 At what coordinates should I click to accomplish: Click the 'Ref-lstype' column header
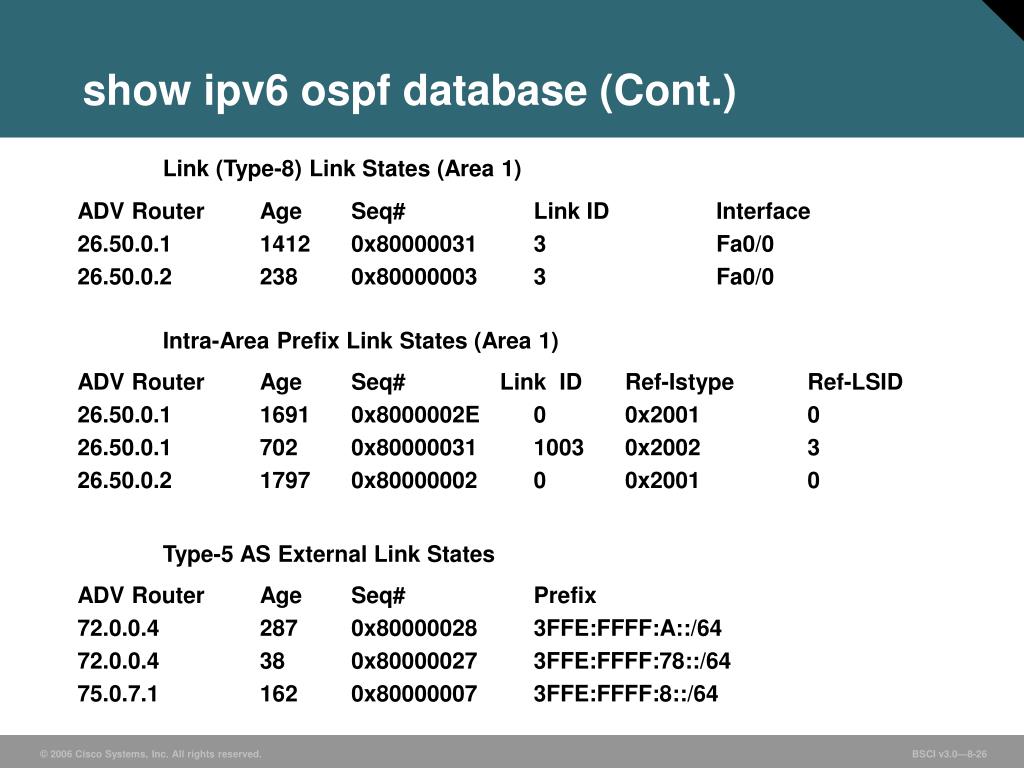679,383
